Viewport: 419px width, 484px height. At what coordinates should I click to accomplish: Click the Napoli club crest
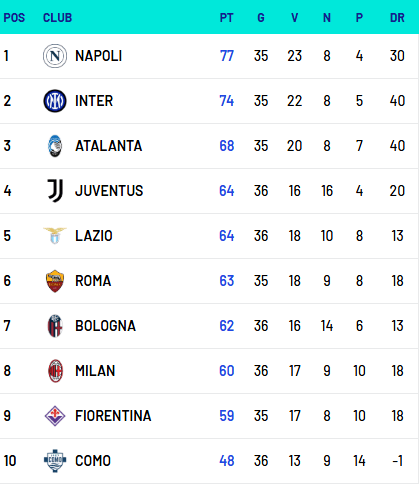pyautogui.click(x=55, y=56)
